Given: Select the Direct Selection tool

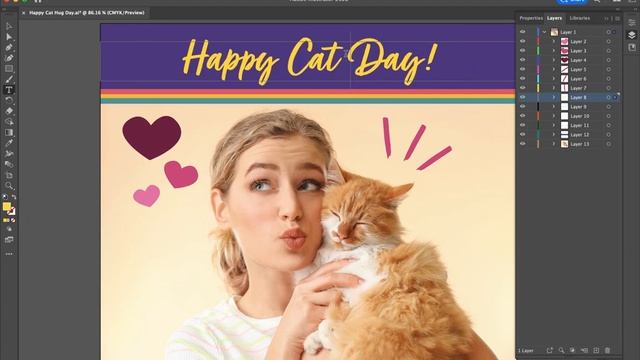Looking at the screenshot, I should click(9, 37).
